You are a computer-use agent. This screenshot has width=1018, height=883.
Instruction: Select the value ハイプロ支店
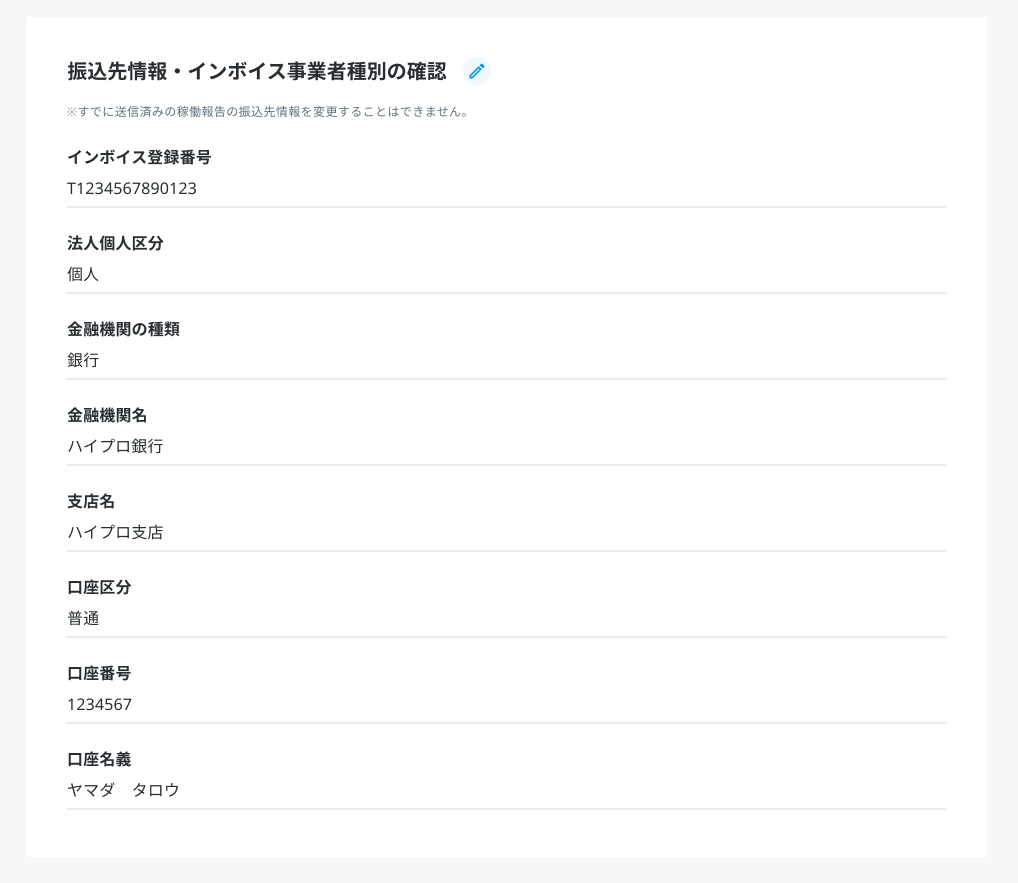click(x=116, y=532)
